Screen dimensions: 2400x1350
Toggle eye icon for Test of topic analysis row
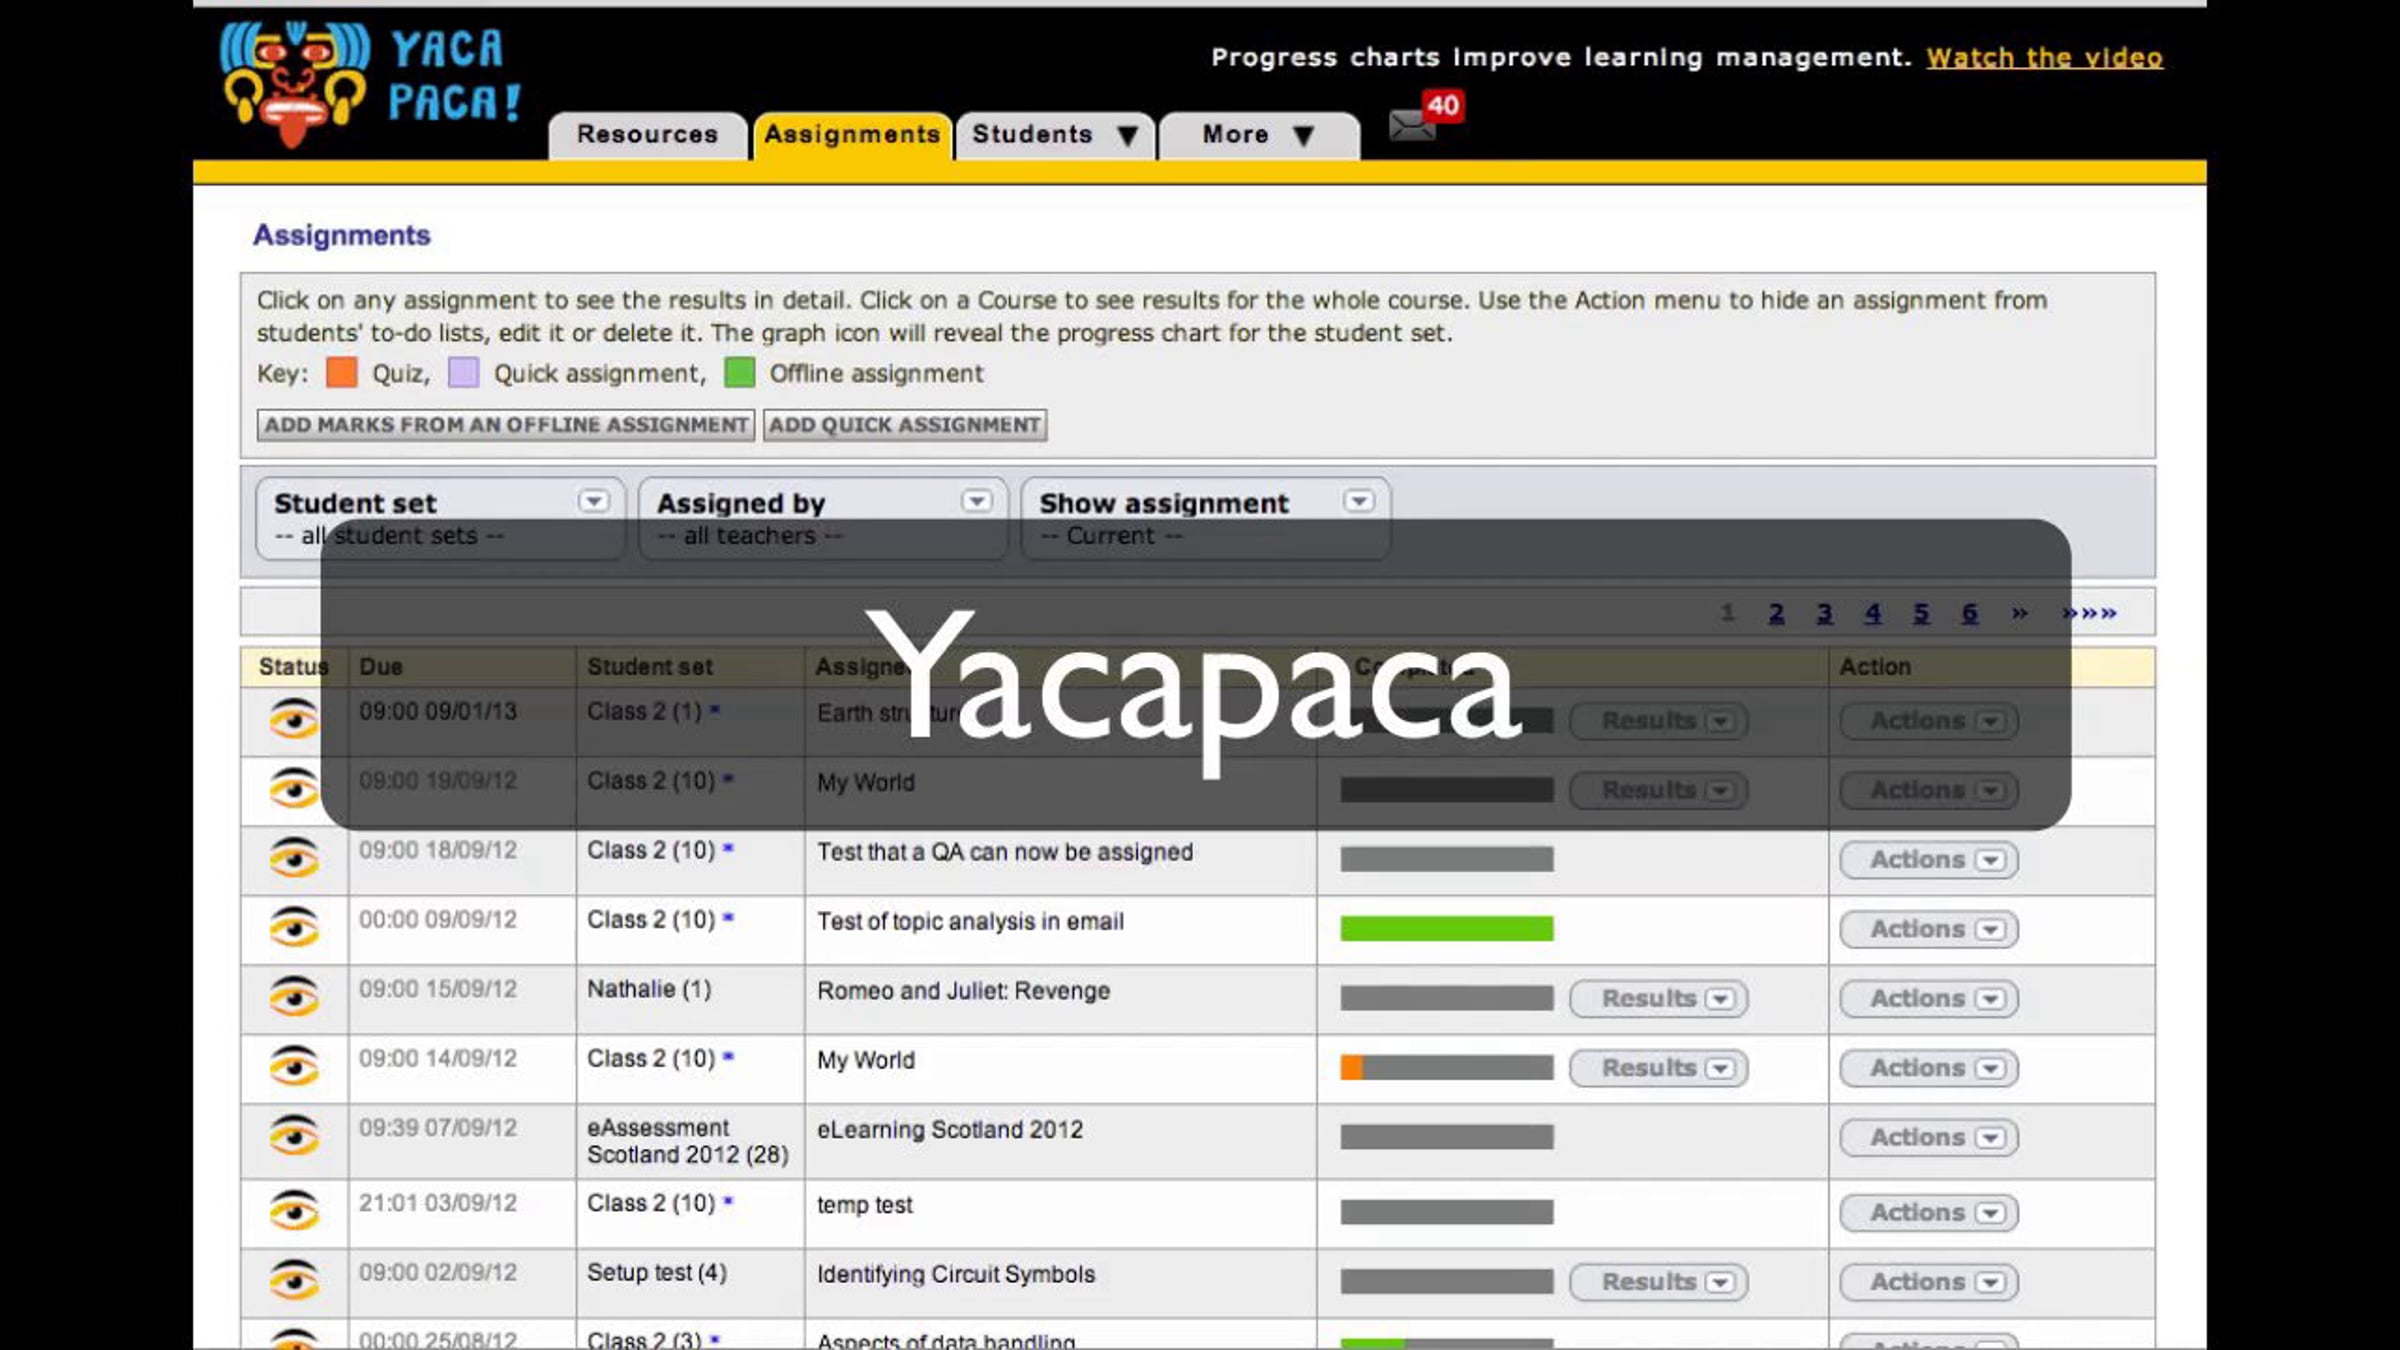293,928
